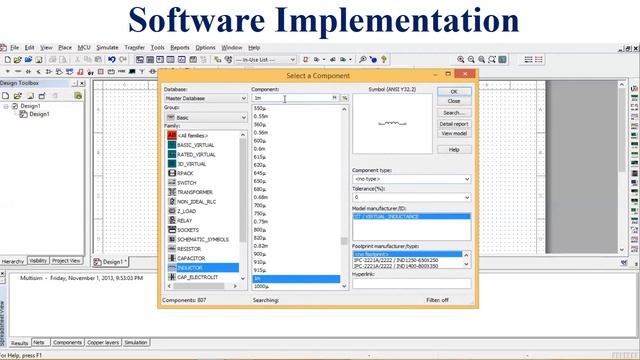Click the Hyperlink input field
This screenshot has height=360, width=640.
tap(411, 283)
